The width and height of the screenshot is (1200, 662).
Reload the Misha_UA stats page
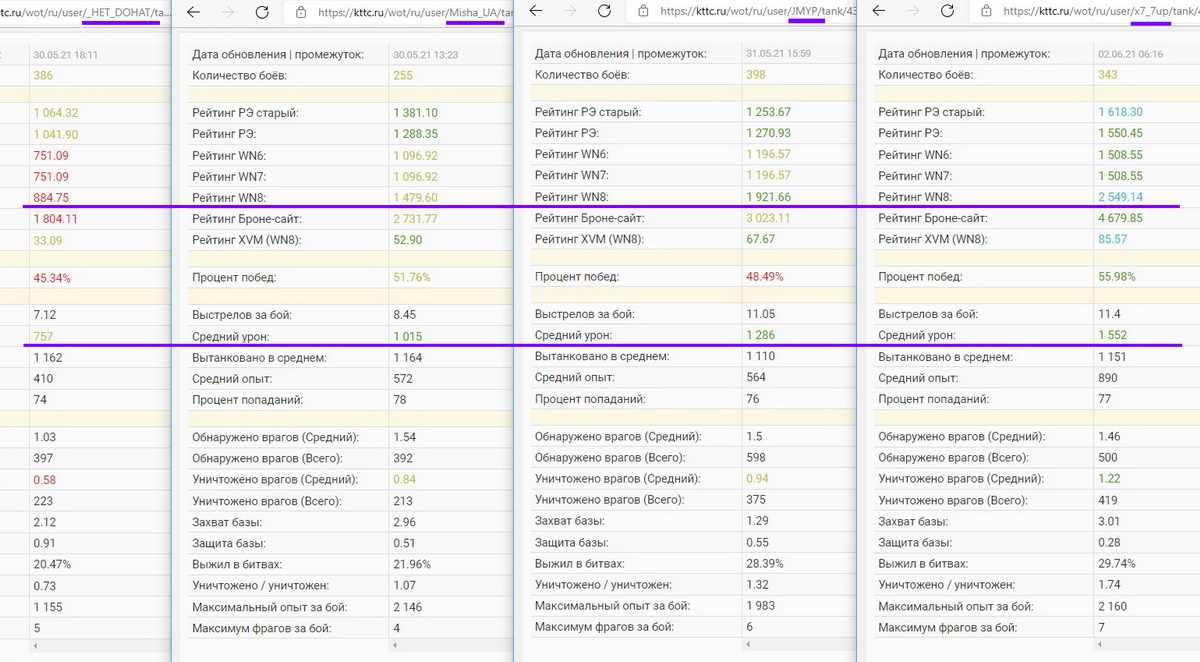[x=262, y=13]
